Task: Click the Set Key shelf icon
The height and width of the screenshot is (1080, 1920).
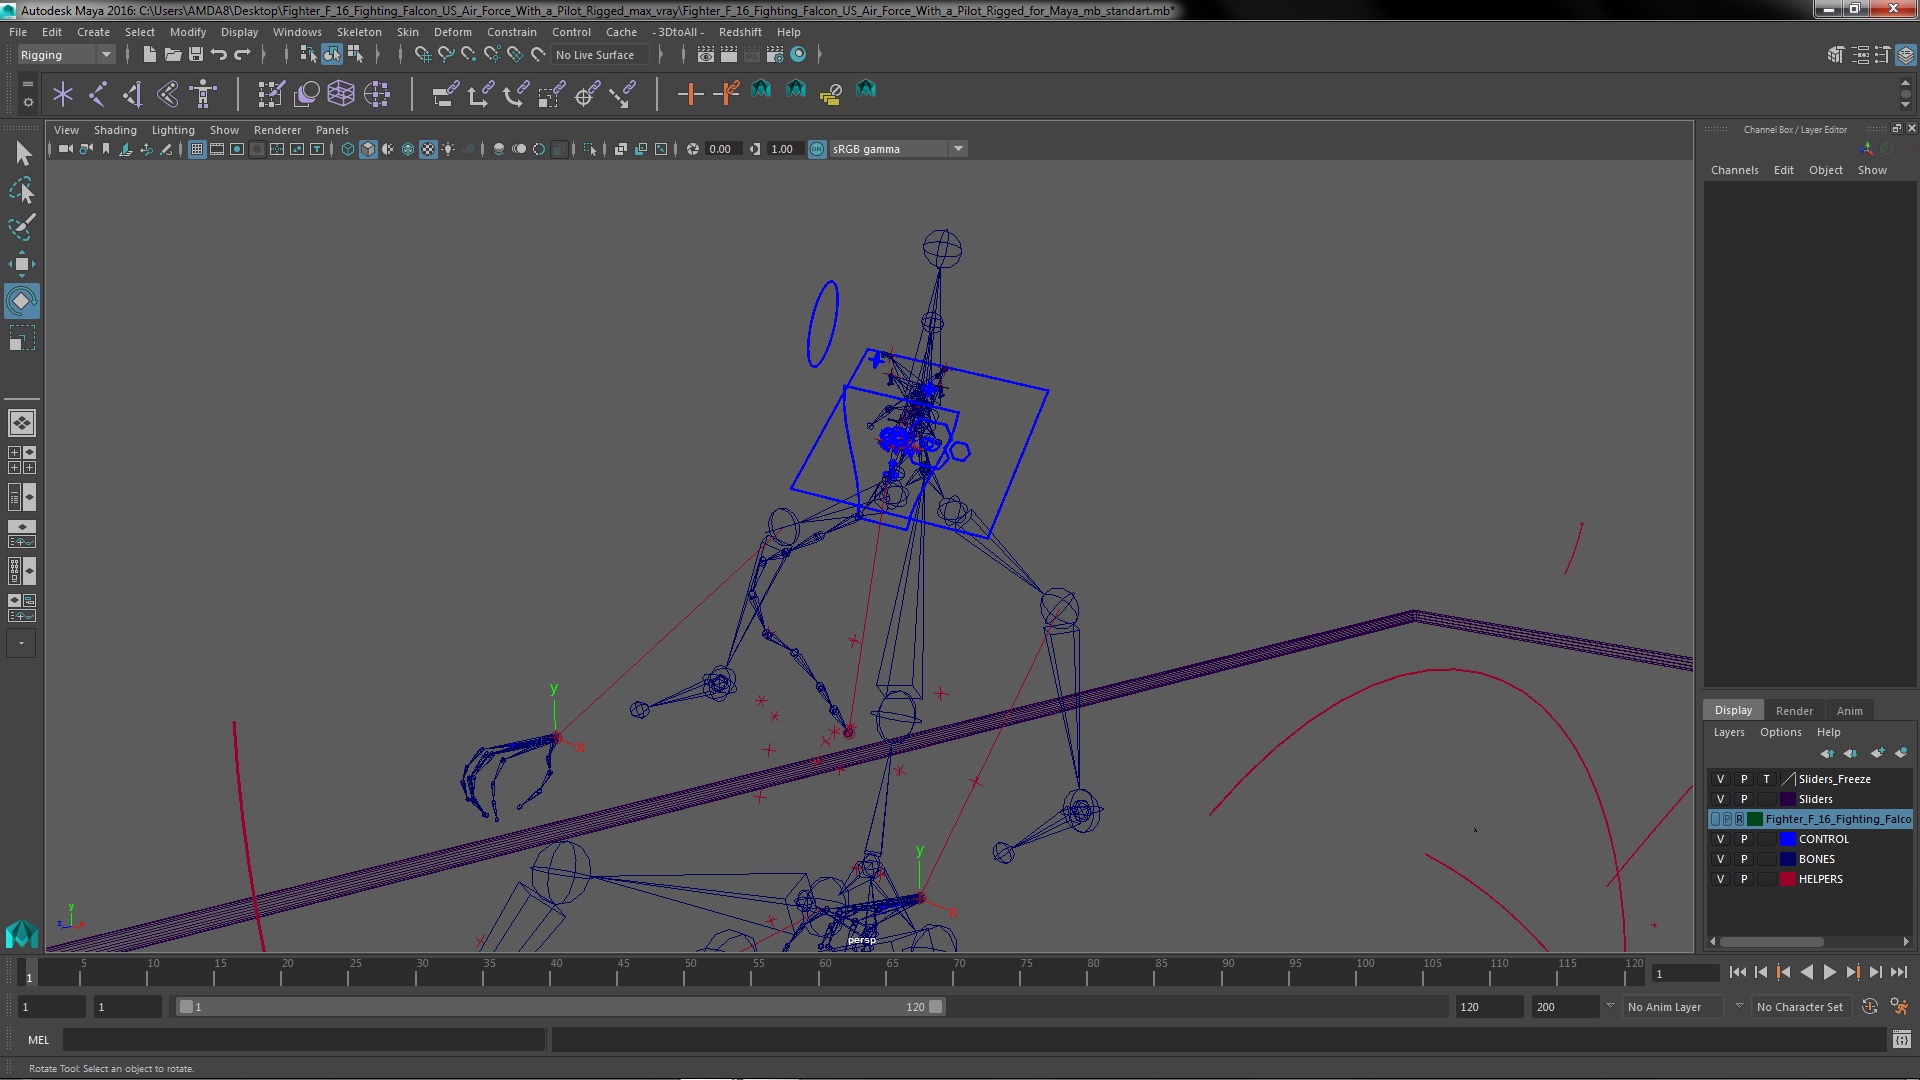Action: coord(690,94)
